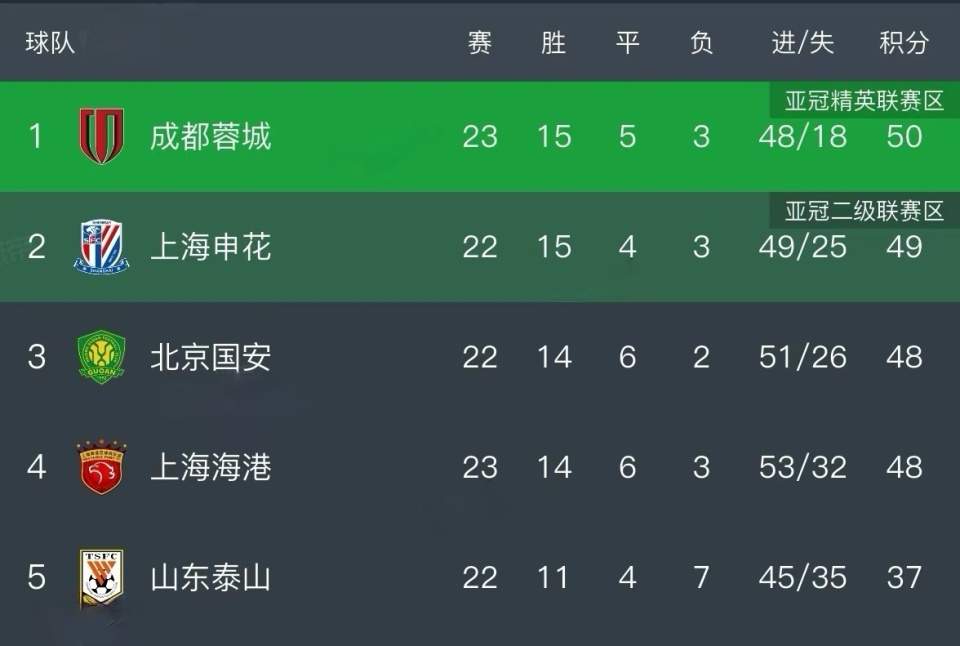The height and width of the screenshot is (646, 960).
Task: Sort table by 积分 points column
Action: point(903,43)
